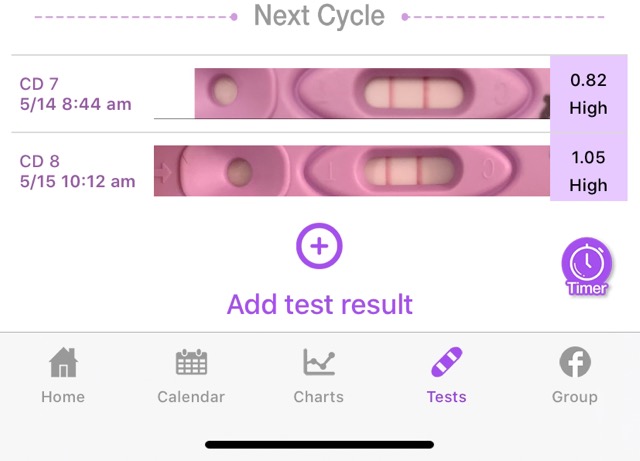Screen dimensions: 640x461
Task: Select the 1.05 High result box
Action: (588, 171)
